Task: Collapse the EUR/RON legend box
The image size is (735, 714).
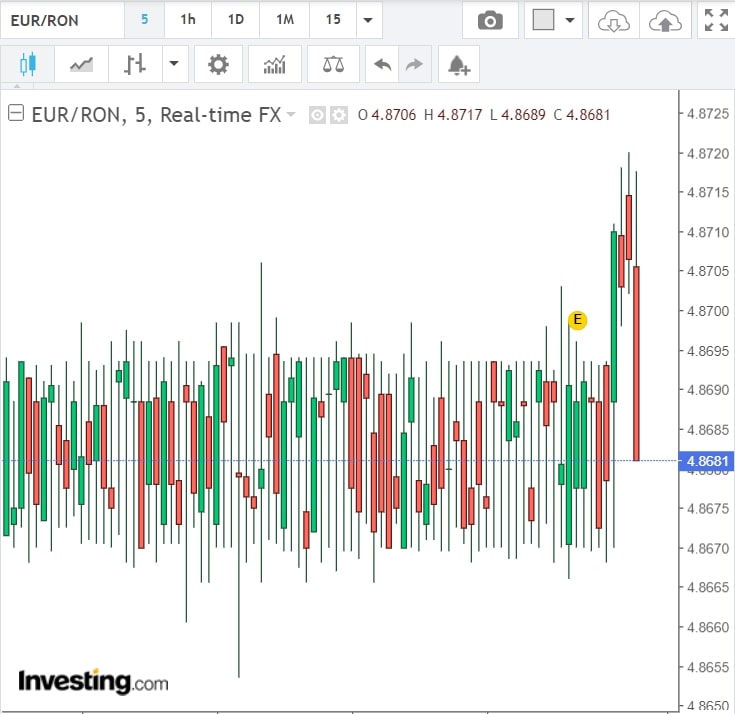Action: (16, 115)
